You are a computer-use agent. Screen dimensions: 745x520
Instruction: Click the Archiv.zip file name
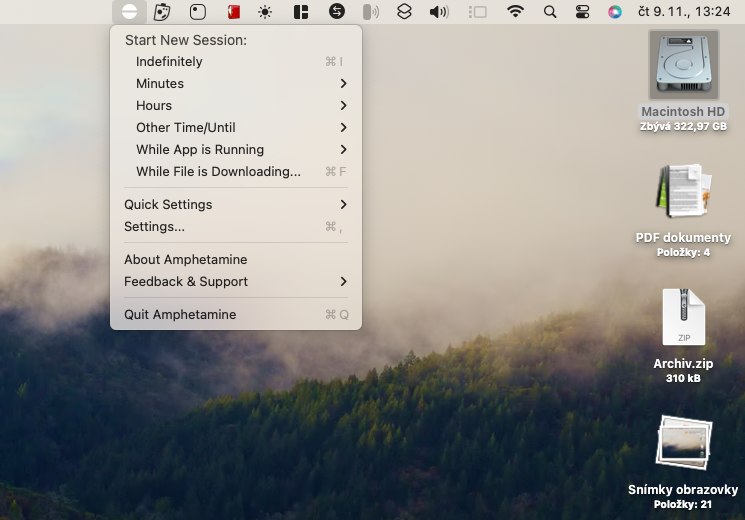(683, 364)
